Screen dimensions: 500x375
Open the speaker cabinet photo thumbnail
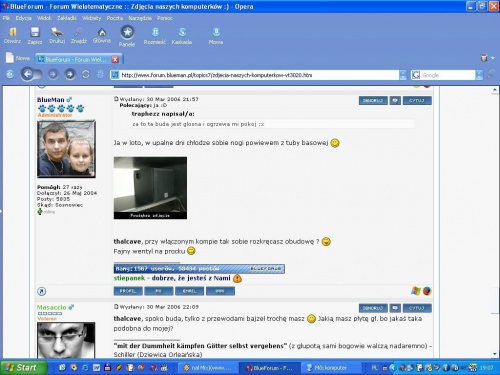coord(150,188)
